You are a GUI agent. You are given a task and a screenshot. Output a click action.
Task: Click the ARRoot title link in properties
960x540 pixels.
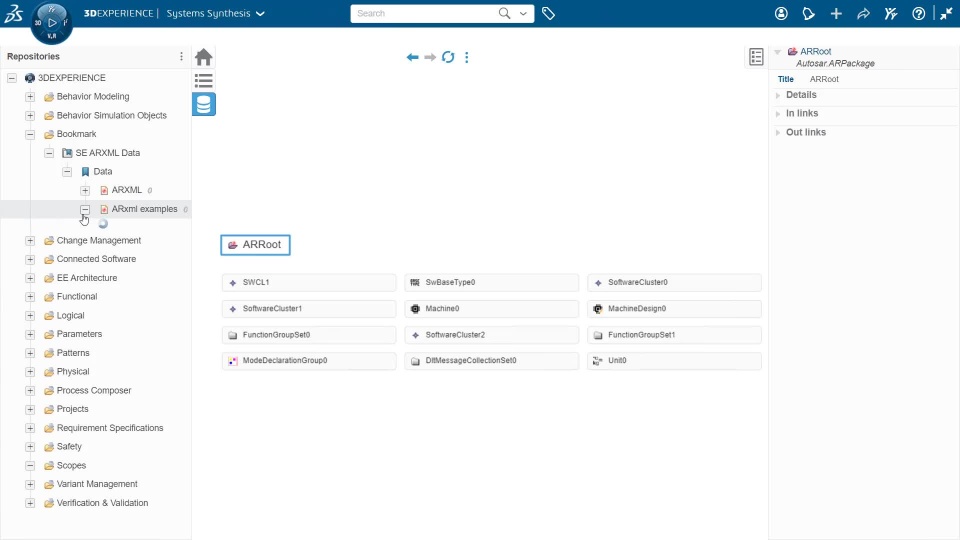[x=816, y=51]
